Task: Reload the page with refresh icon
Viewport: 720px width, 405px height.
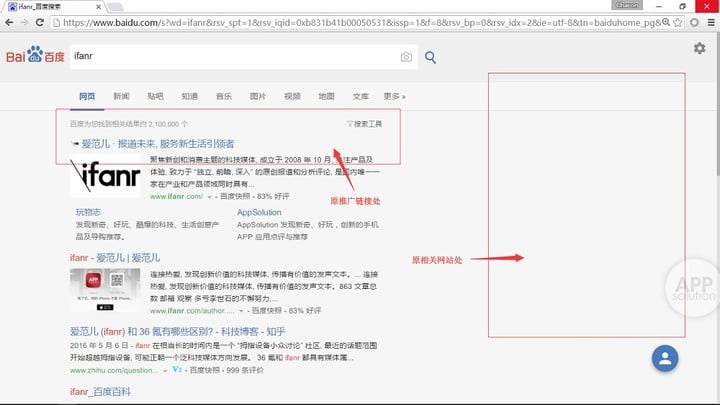Action: pyautogui.click(x=39, y=22)
